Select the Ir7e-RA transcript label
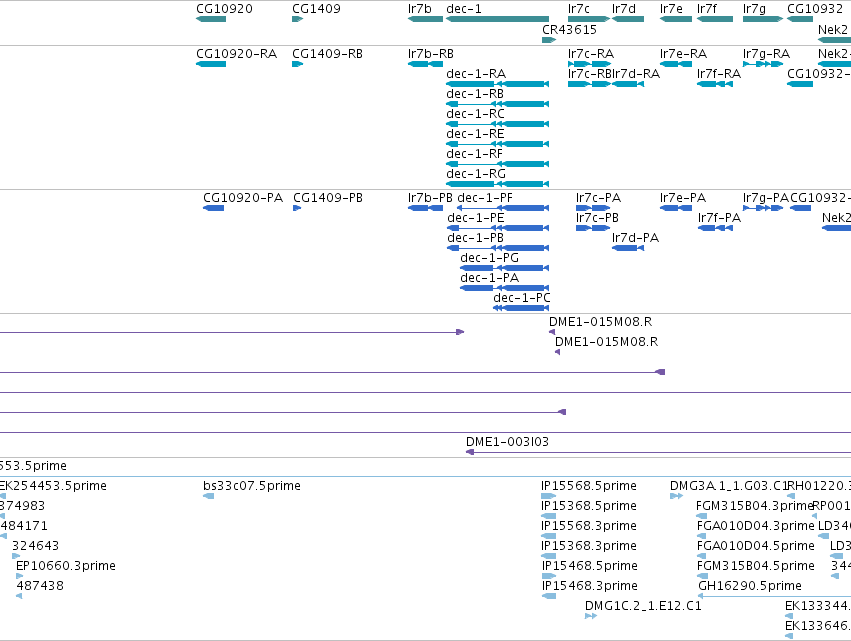 coord(683,54)
